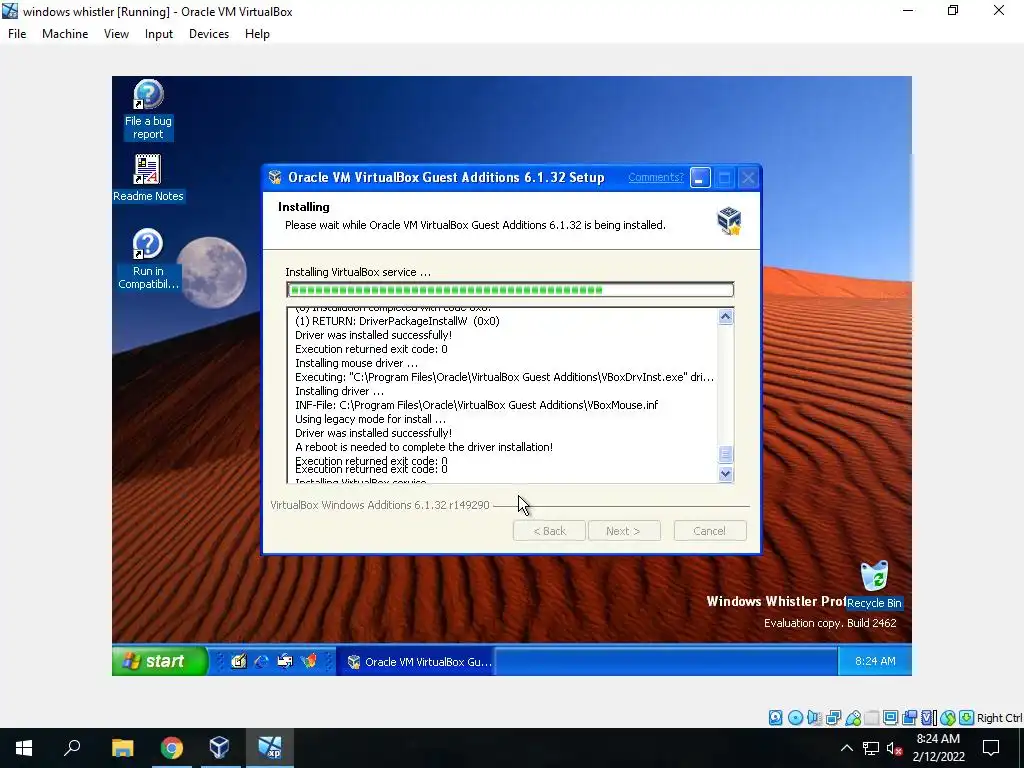Click the log scrollbar thumb
Screen dimensions: 1024x768
tap(725, 454)
